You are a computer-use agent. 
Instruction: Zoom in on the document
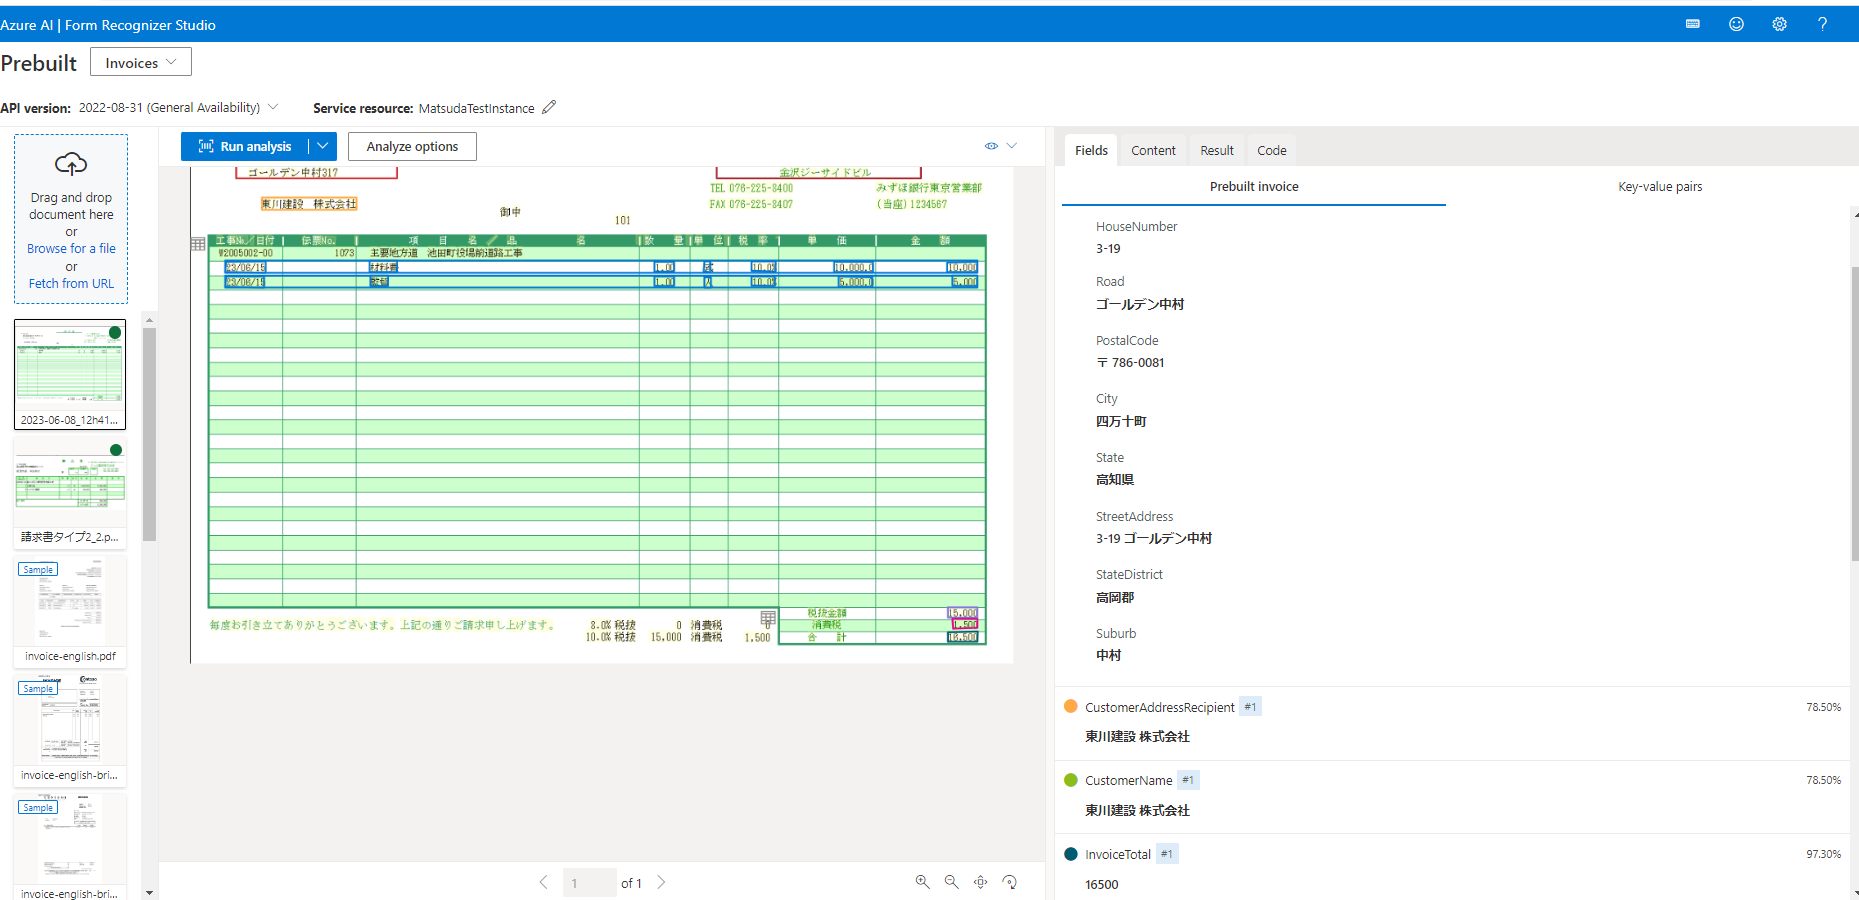coord(922,882)
